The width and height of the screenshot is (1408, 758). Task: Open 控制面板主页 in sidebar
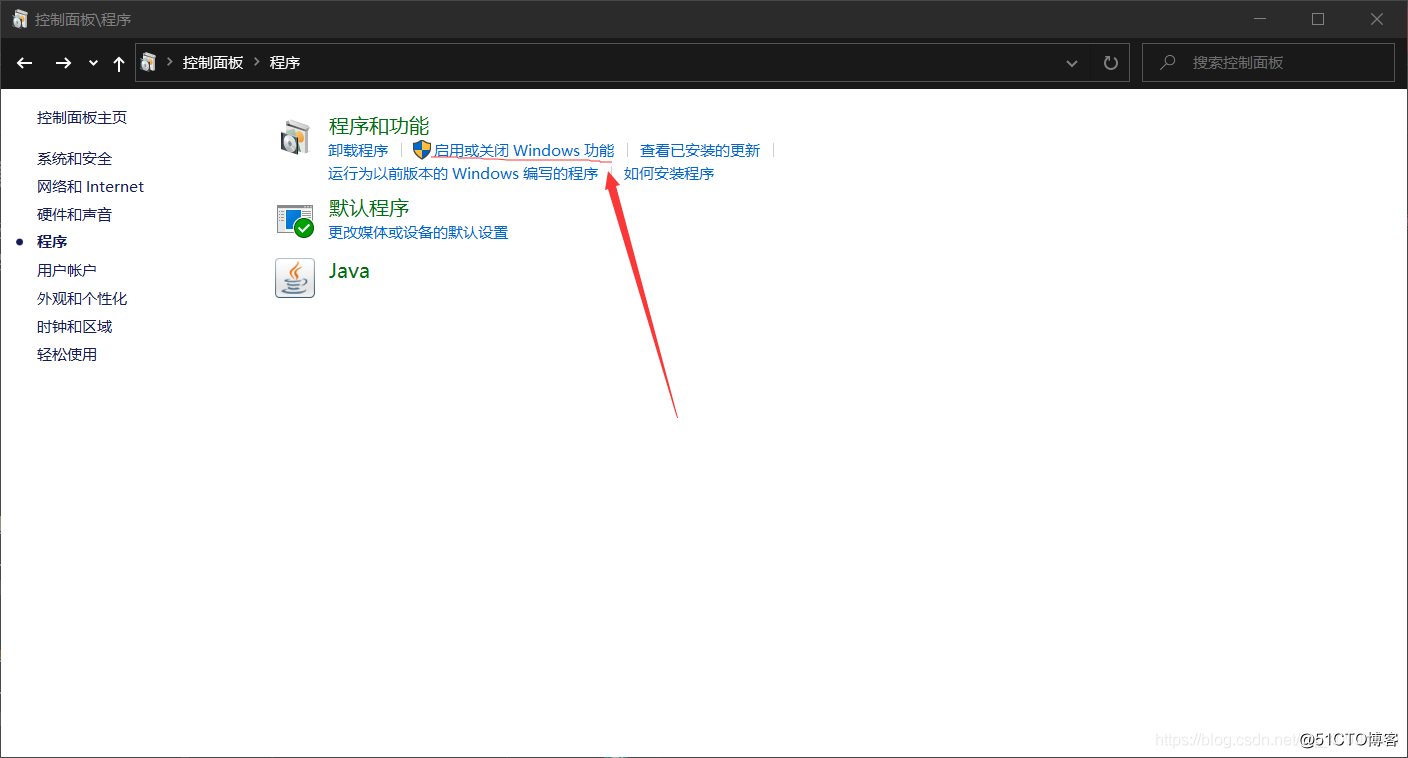pyautogui.click(x=82, y=117)
